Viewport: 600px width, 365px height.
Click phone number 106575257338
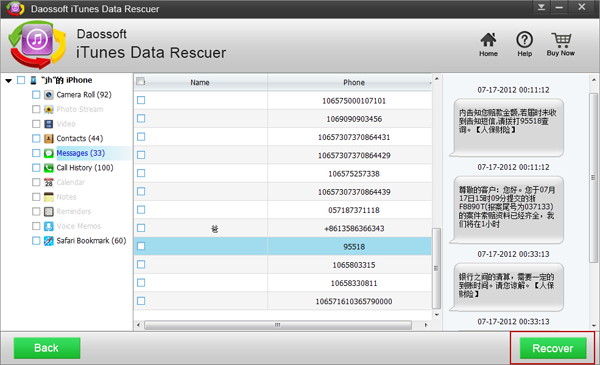pos(354,174)
